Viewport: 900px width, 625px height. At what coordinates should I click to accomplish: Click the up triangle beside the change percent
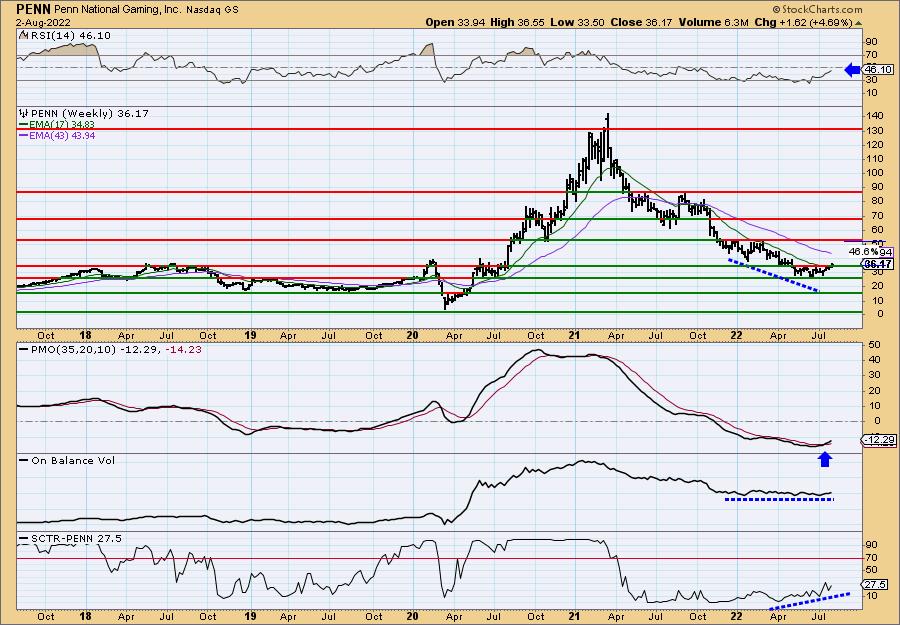pyautogui.click(x=859, y=23)
